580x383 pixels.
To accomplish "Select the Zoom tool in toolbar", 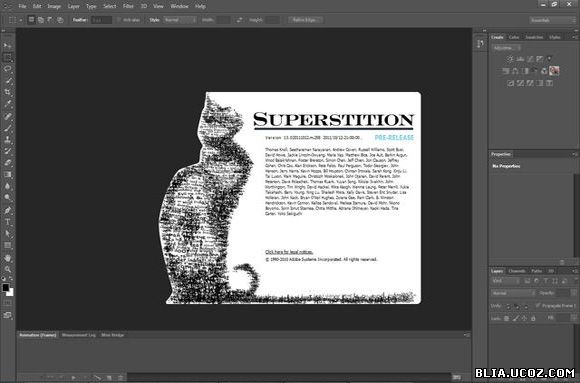I will point(7,269).
